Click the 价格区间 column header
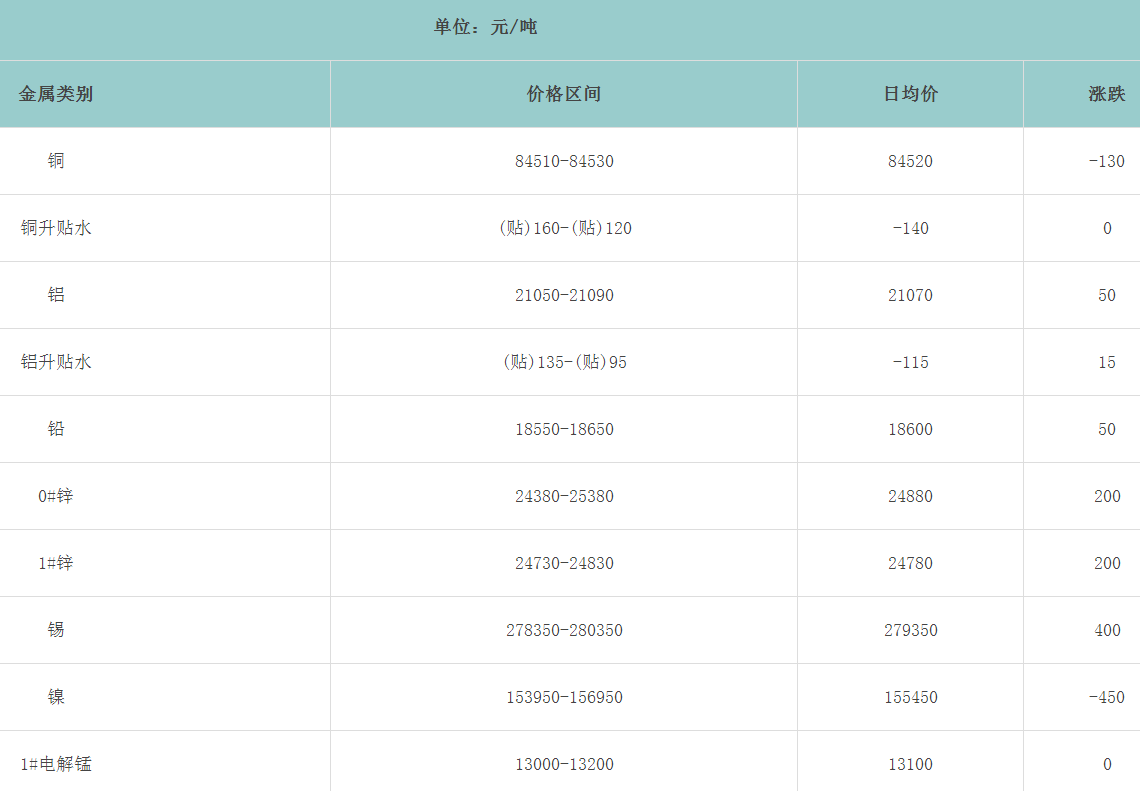The width and height of the screenshot is (1140, 791). click(x=564, y=94)
